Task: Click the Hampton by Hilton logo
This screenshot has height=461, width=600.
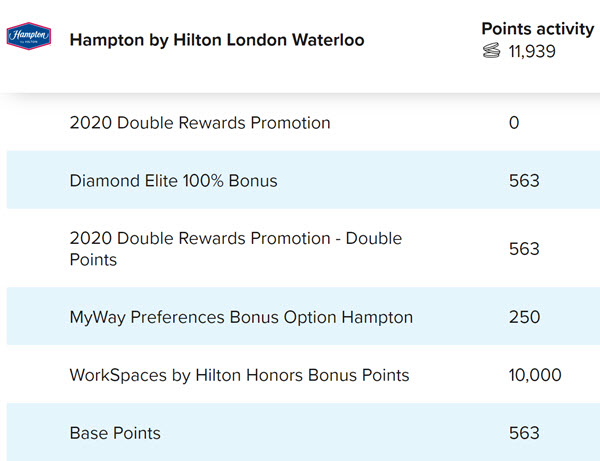Action: [x=29, y=36]
